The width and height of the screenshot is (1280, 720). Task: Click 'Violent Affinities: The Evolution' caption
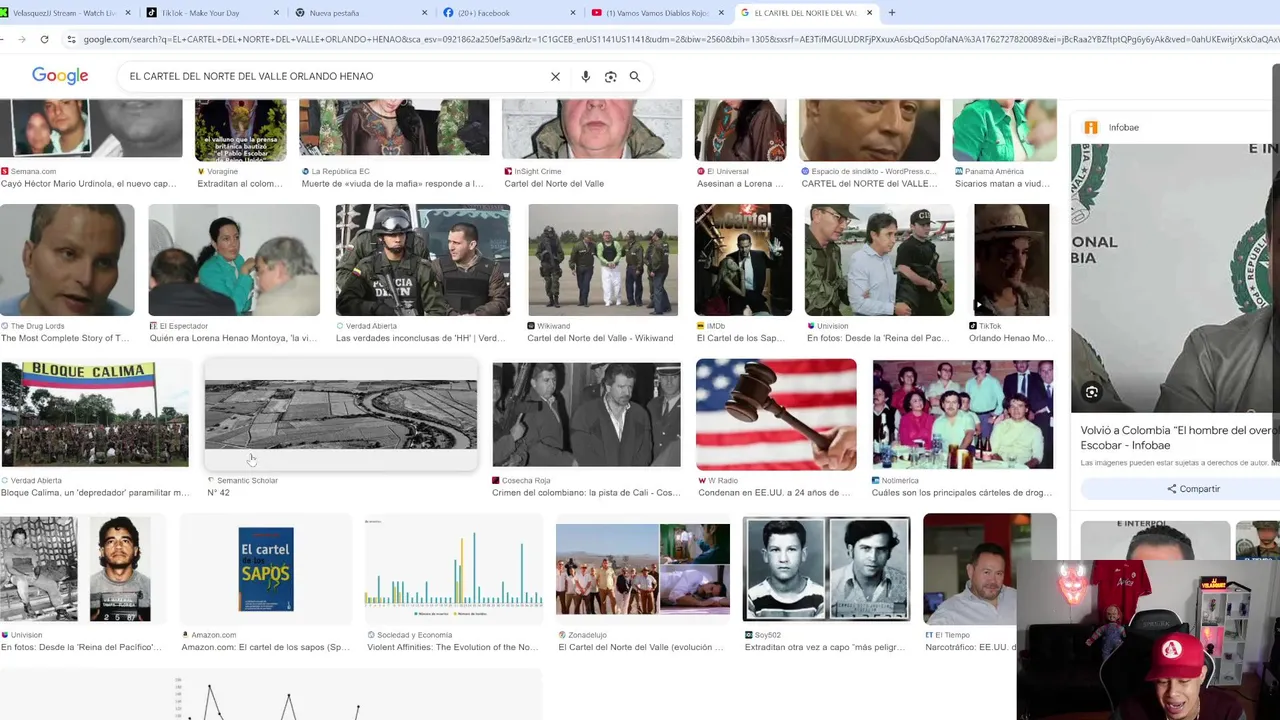click(453, 647)
